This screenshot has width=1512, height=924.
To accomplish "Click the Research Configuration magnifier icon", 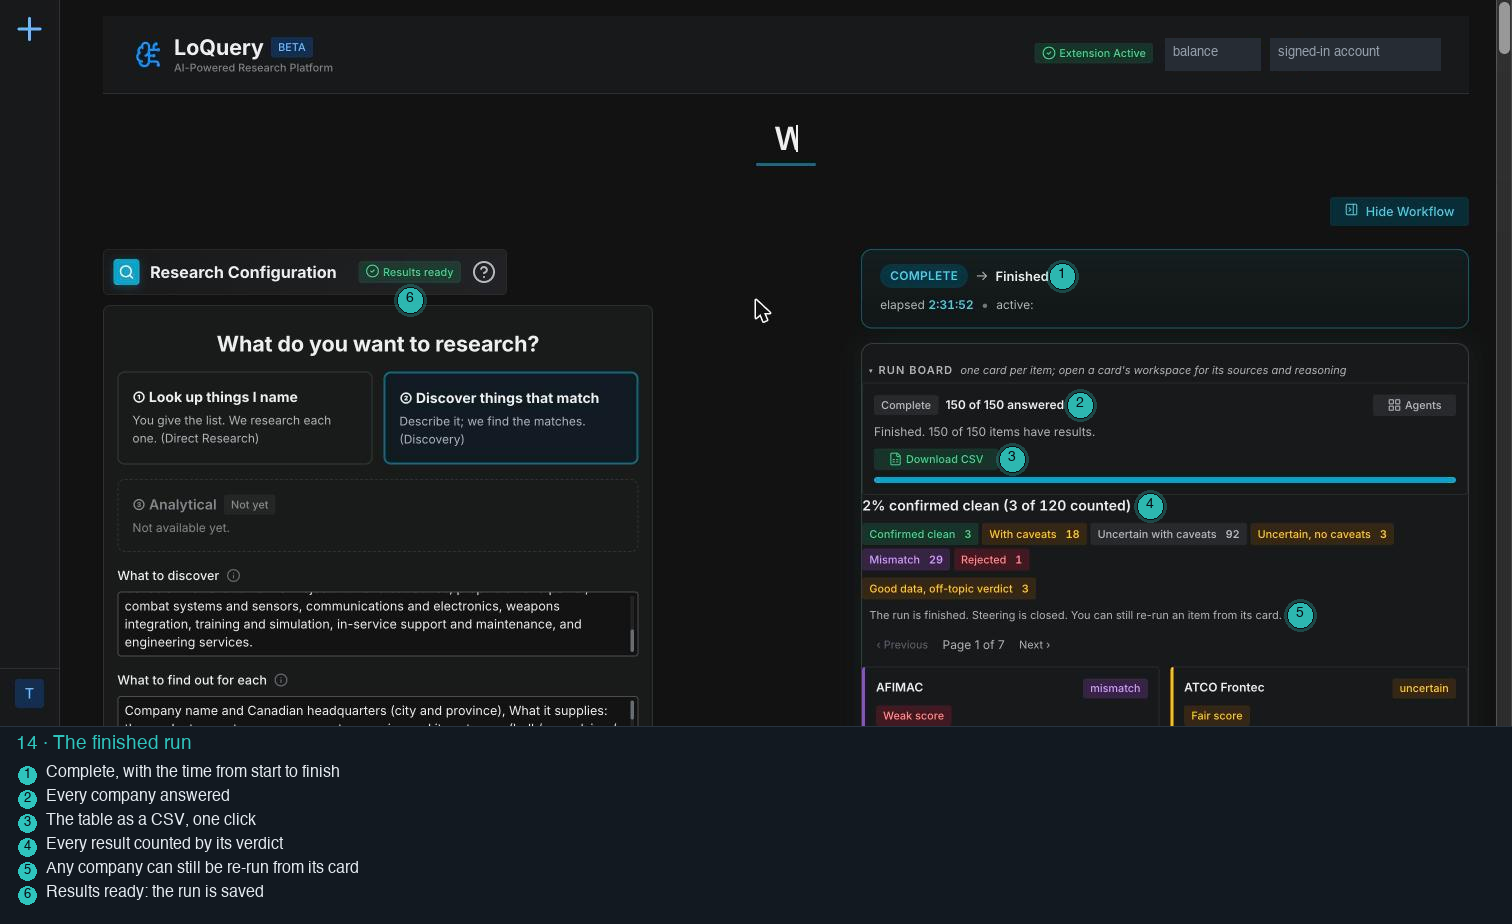I will (x=127, y=272).
